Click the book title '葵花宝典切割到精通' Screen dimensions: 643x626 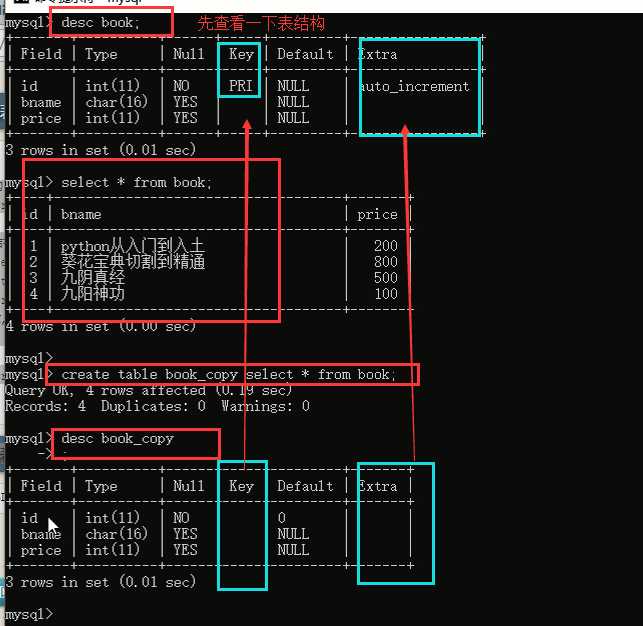pos(132,262)
